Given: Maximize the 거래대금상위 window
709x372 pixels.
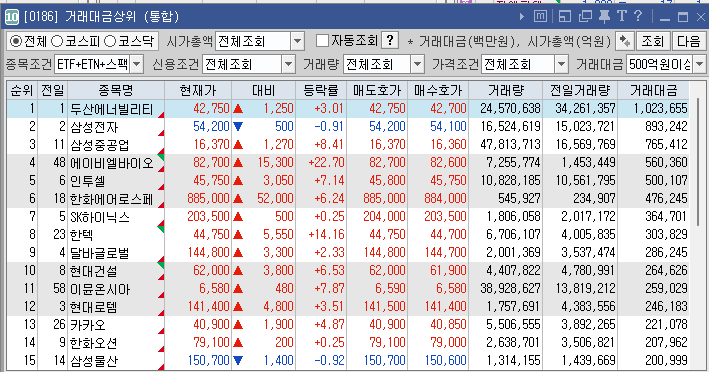Looking at the screenshot, I should 683,17.
